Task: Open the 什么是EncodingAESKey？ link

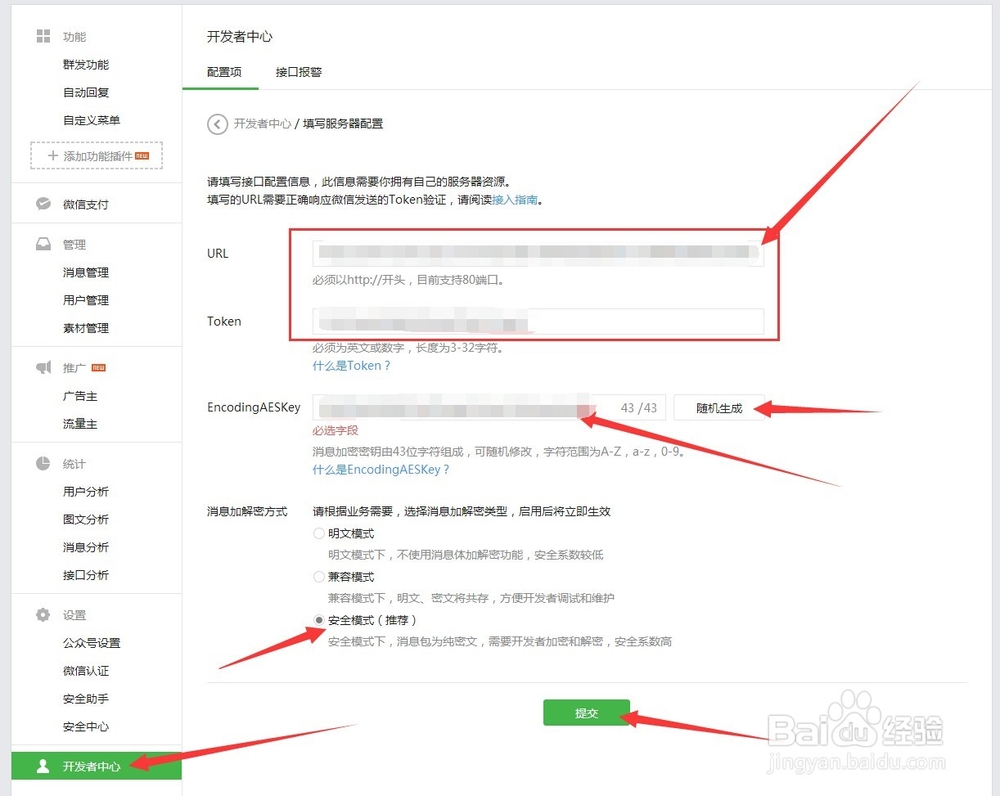Action: (x=381, y=469)
